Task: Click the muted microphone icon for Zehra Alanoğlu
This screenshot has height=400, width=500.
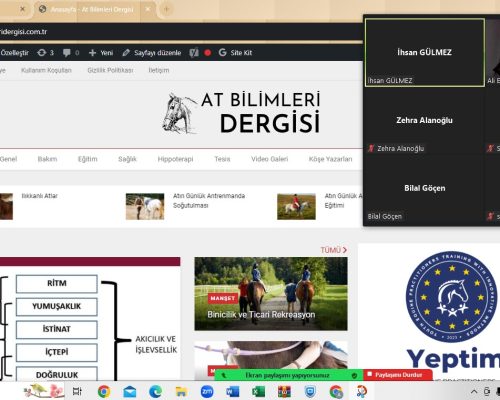Action: click(x=371, y=148)
